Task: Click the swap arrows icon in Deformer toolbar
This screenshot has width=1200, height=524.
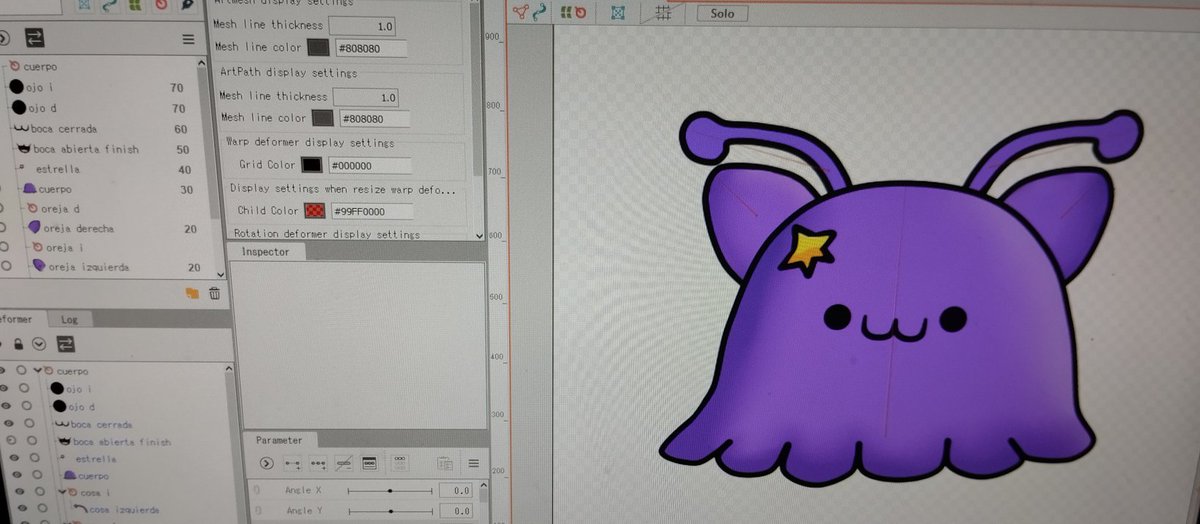Action: point(66,344)
